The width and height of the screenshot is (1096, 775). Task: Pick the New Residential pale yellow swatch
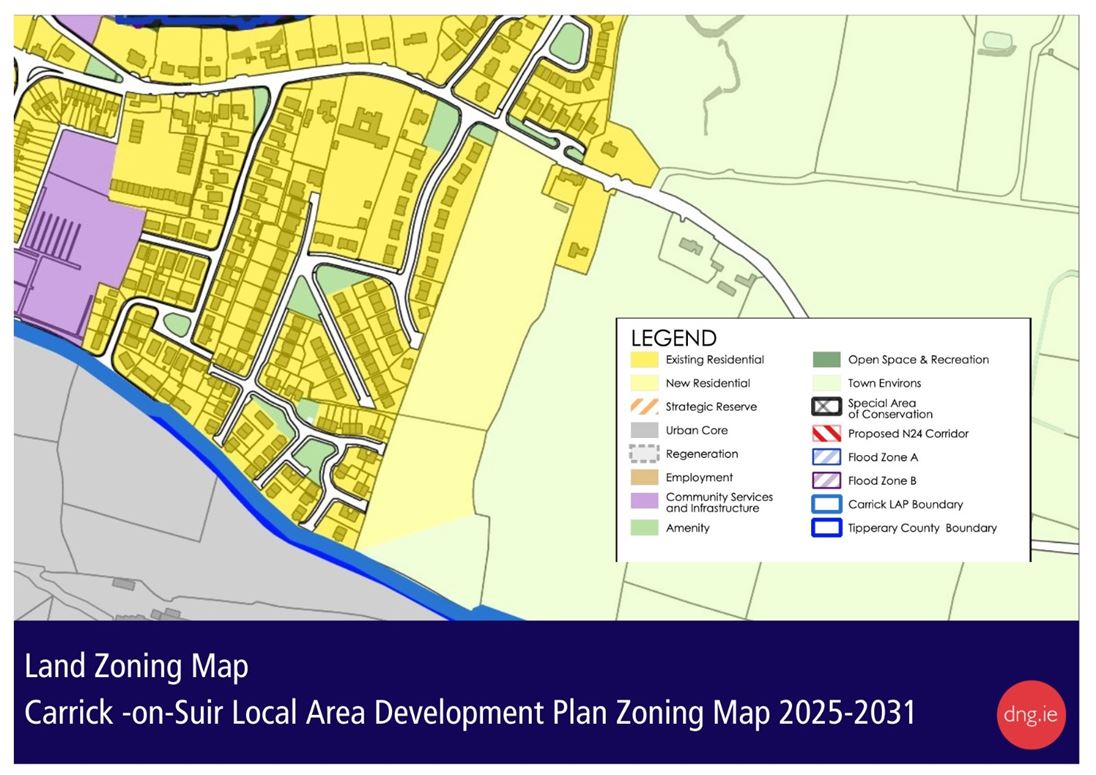point(644,383)
